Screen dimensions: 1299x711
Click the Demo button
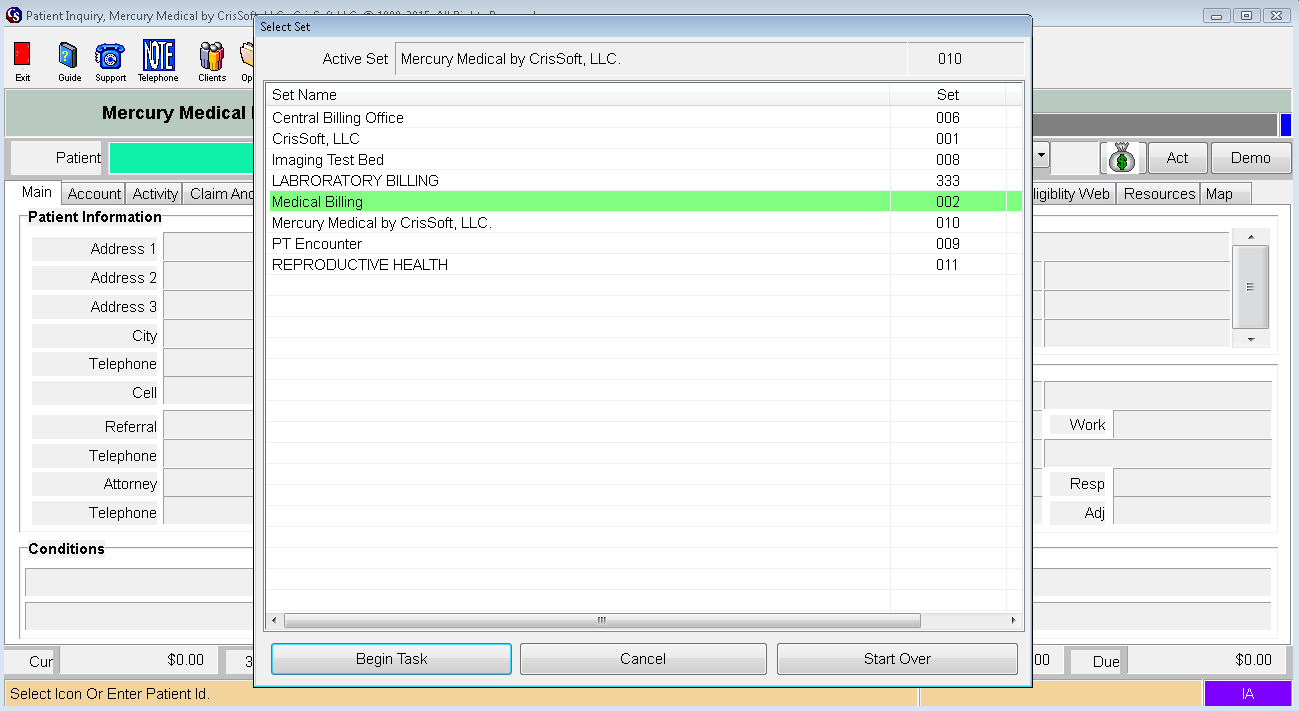[x=1250, y=158]
